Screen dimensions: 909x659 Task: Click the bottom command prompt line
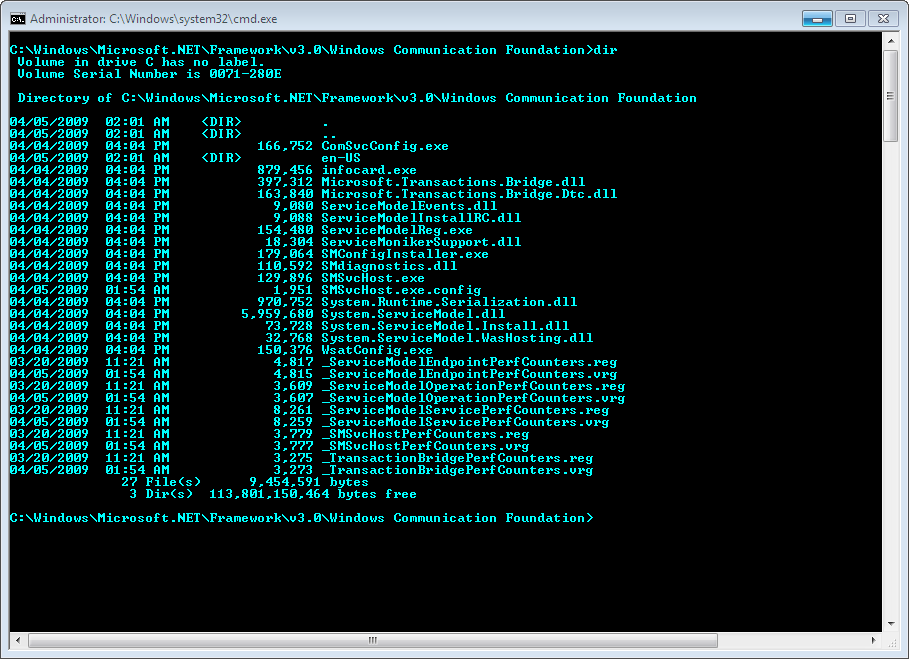301,518
